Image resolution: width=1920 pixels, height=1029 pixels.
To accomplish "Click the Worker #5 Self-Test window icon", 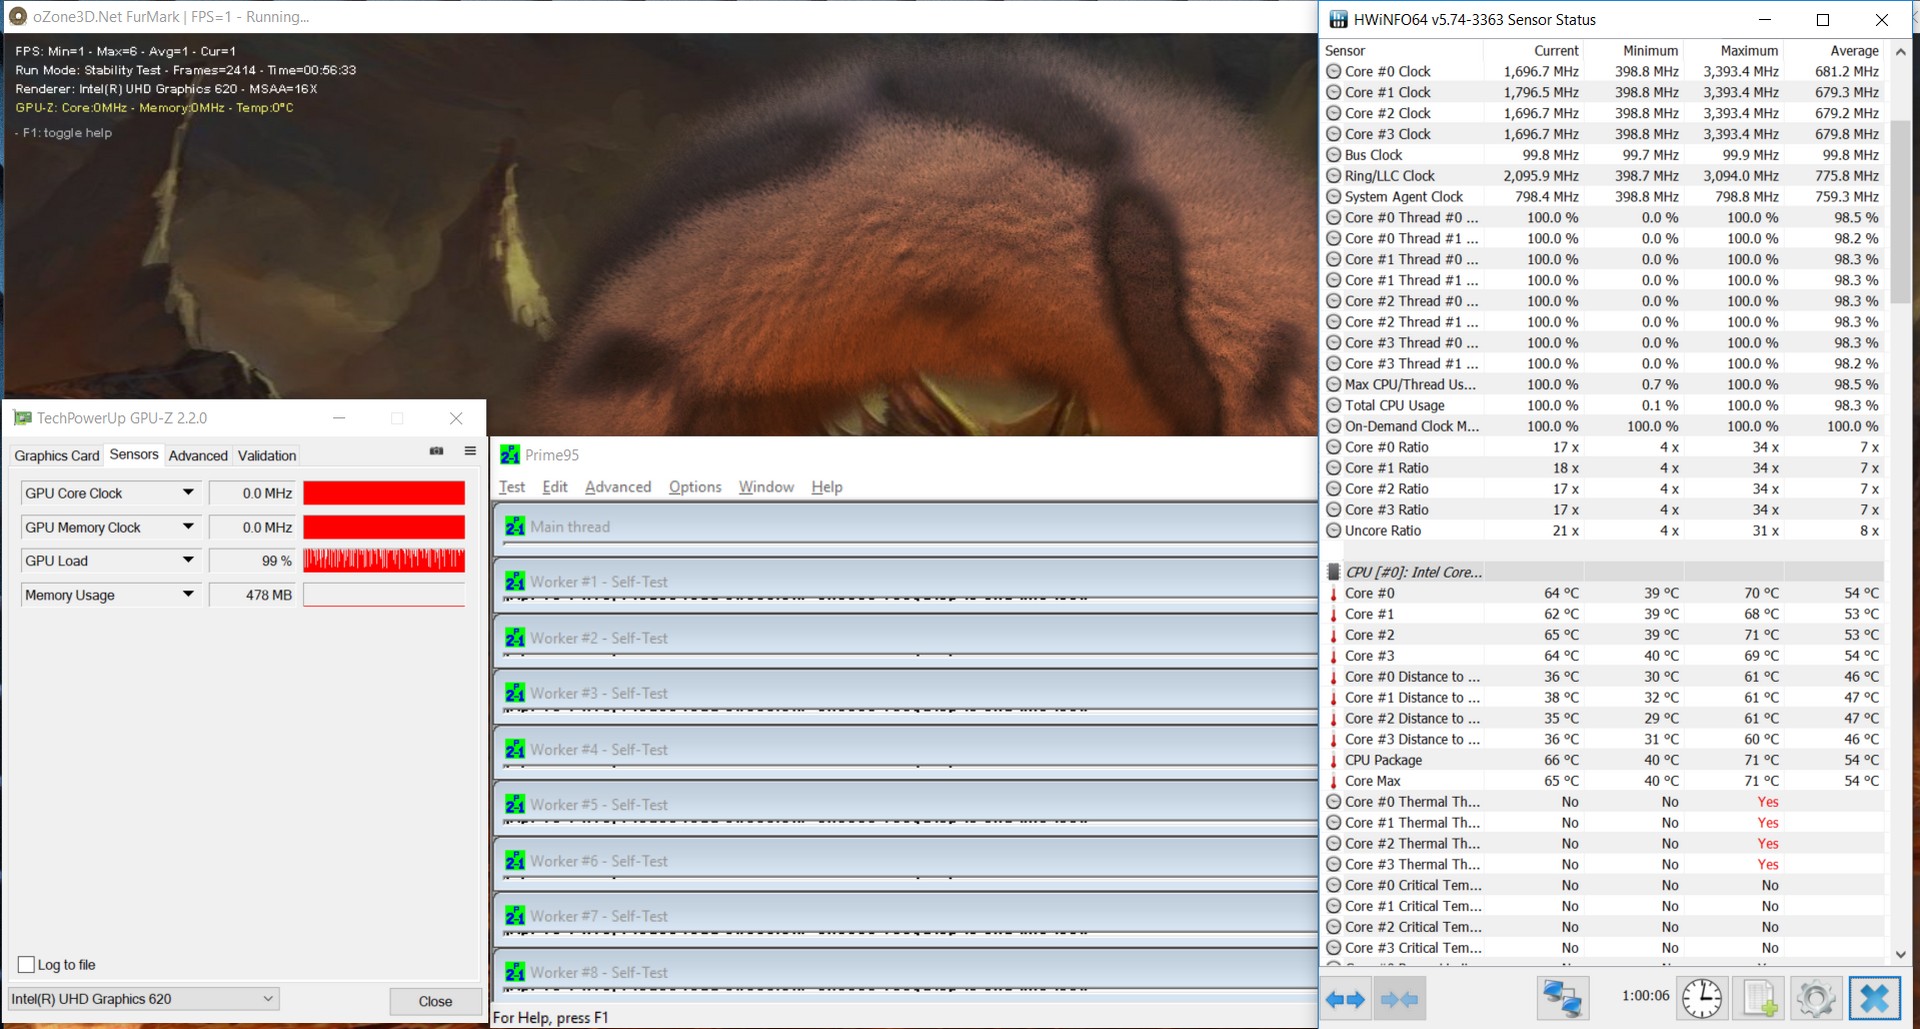I will click(x=515, y=805).
